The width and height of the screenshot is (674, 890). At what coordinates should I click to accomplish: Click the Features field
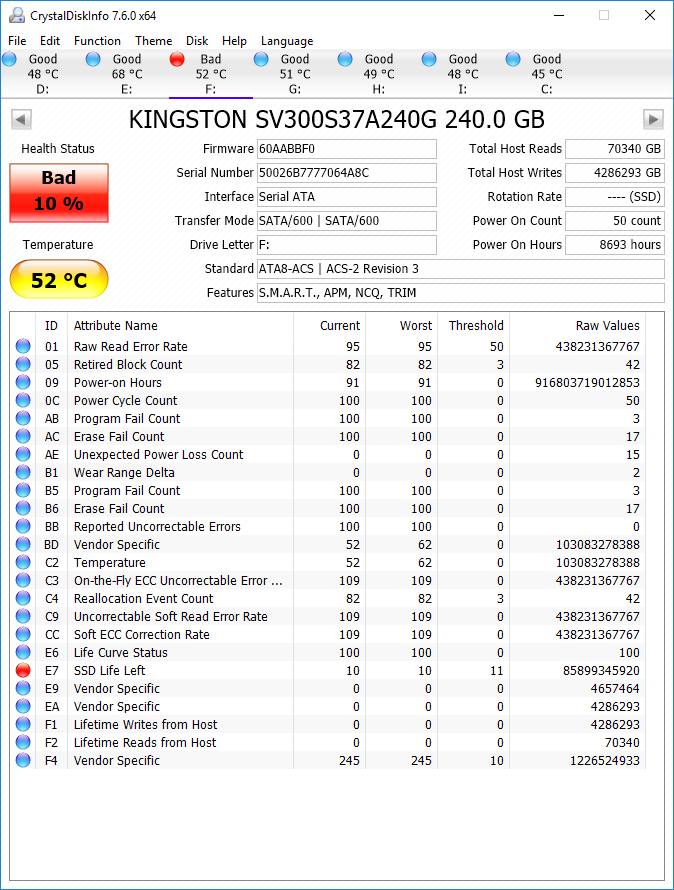pyautogui.click(x=461, y=293)
